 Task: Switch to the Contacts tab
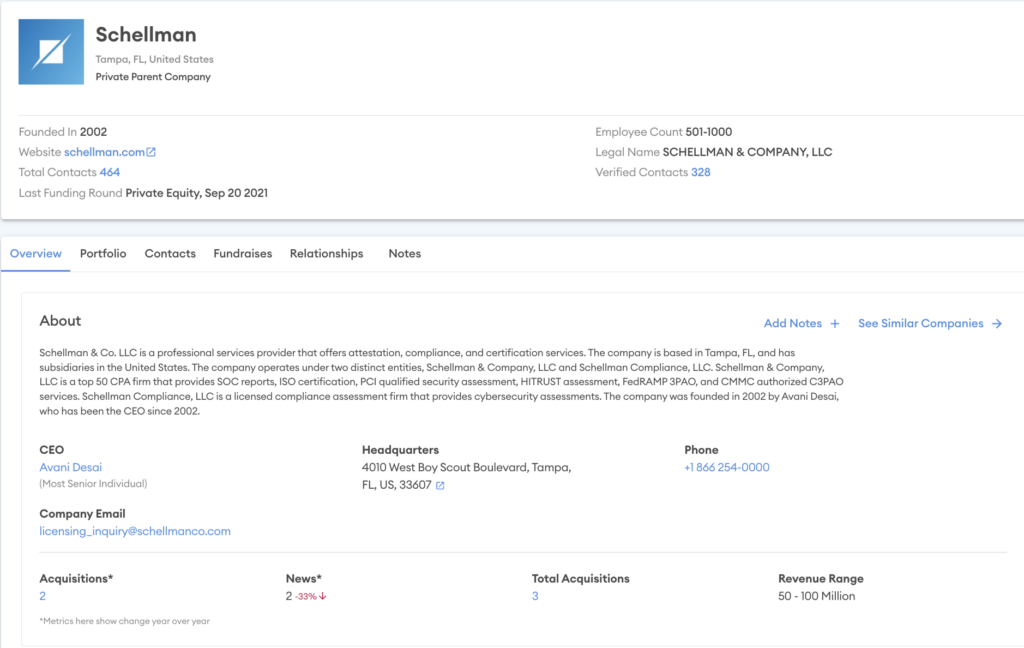(x=170, y=253)
